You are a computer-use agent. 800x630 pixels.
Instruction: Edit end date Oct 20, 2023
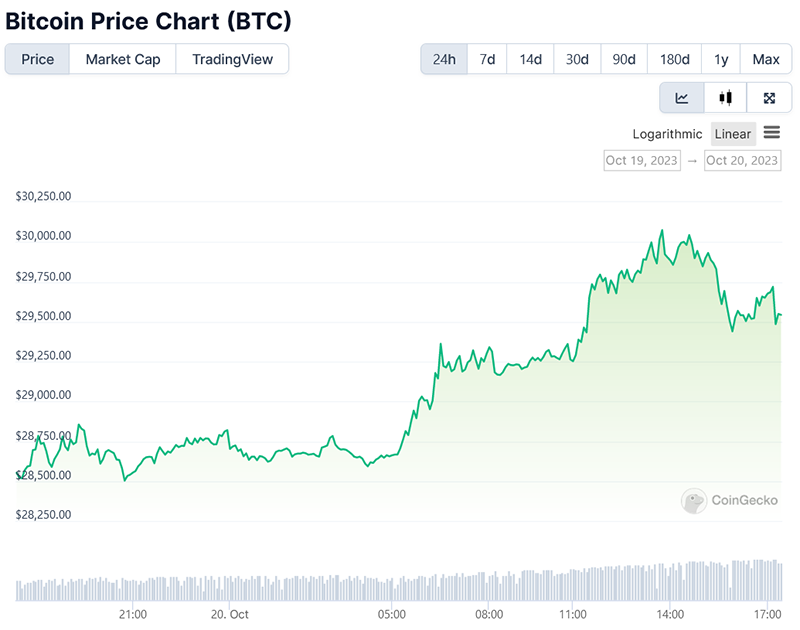[x=742, y=160]
